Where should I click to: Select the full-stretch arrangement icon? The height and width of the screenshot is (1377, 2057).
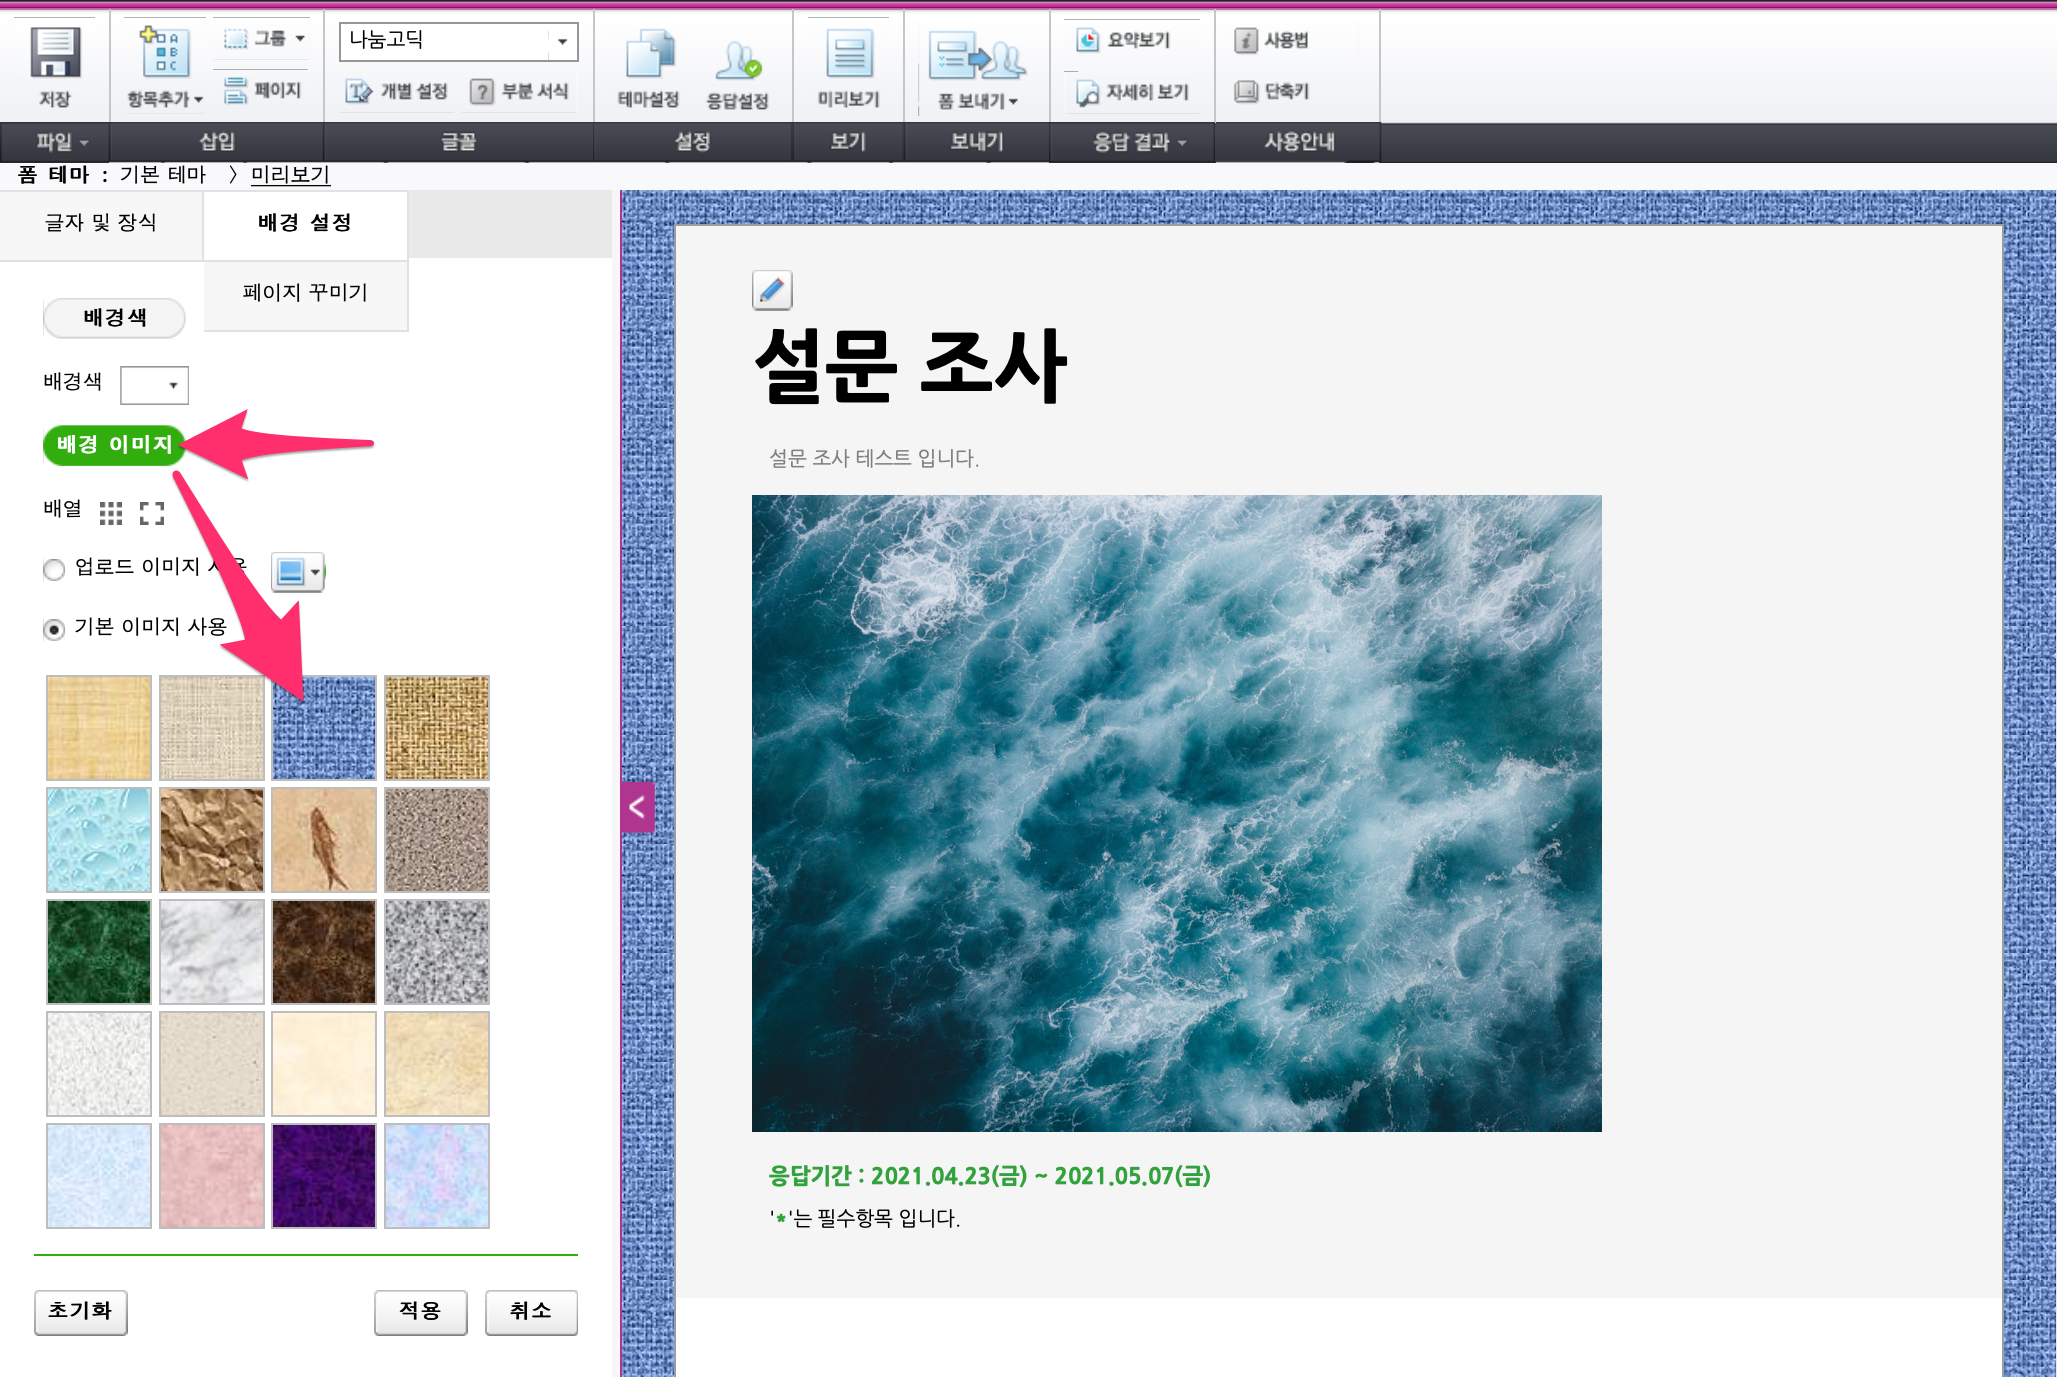click(x=152, y=513)
